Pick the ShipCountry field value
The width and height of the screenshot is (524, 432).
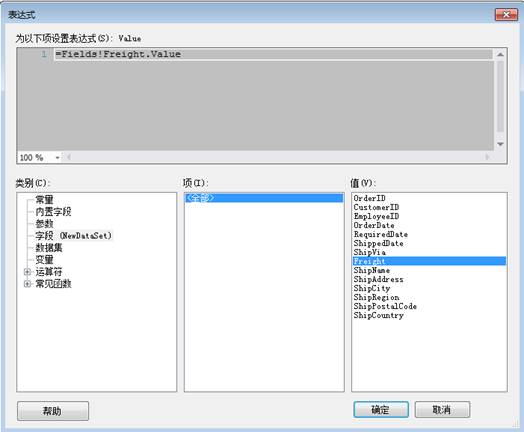tap(378, 315)
